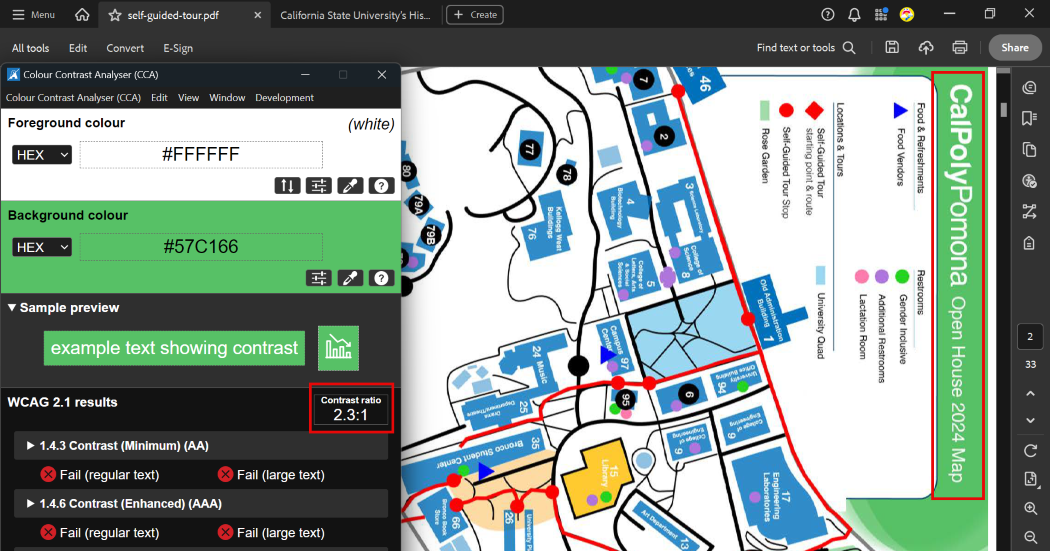Open foreground colour HEX format dropdown
Viewport: 1050px width, 551px height.
pyautogui.click(x=42, y=155)
